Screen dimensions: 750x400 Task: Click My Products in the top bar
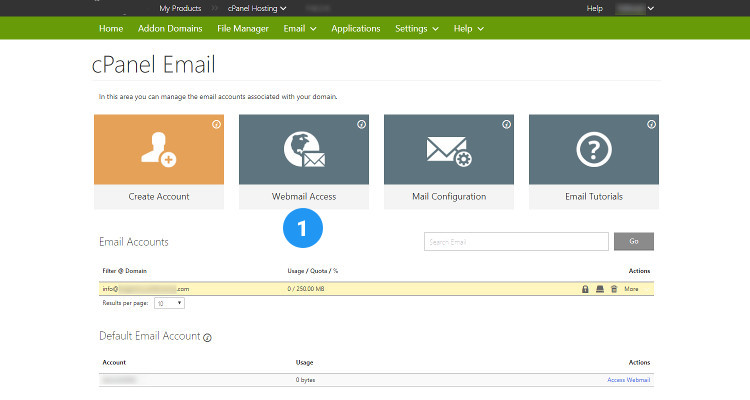[180, 8]
